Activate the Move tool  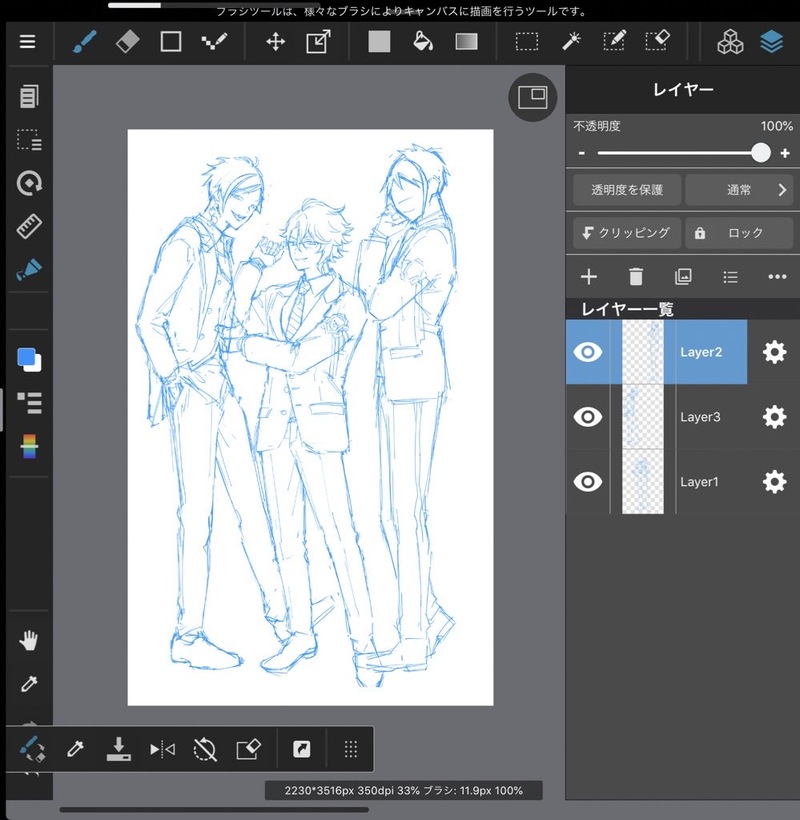click(x=275, y=42)
